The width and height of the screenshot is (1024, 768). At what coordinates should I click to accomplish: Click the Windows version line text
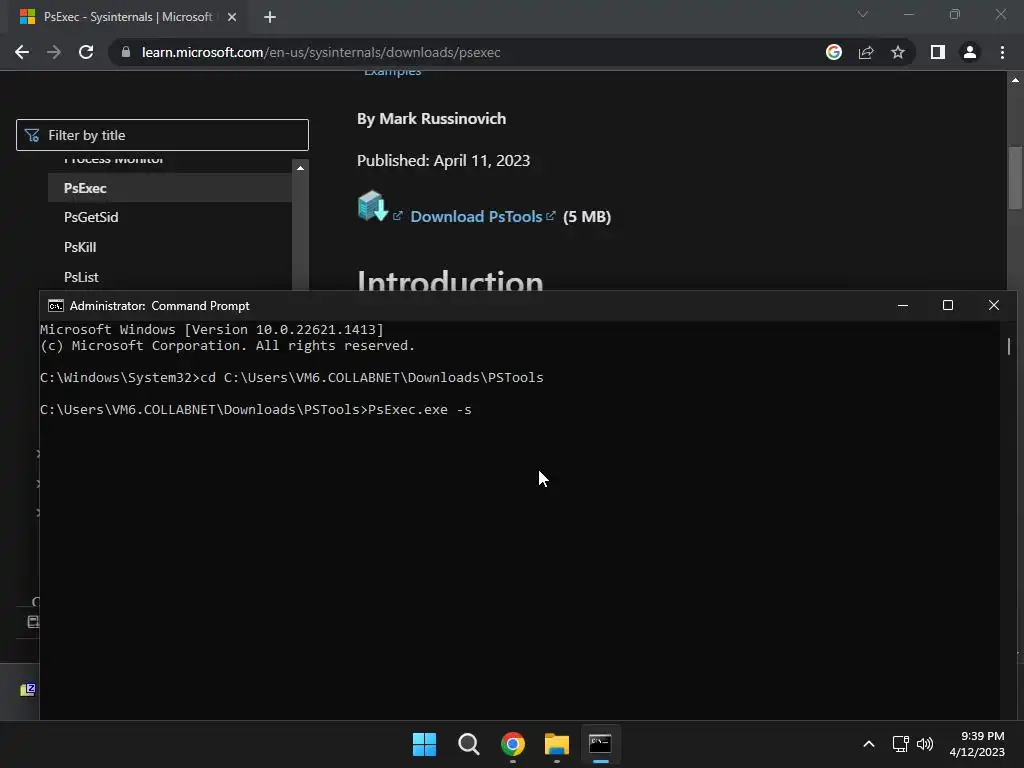click(x=212, y=329)
